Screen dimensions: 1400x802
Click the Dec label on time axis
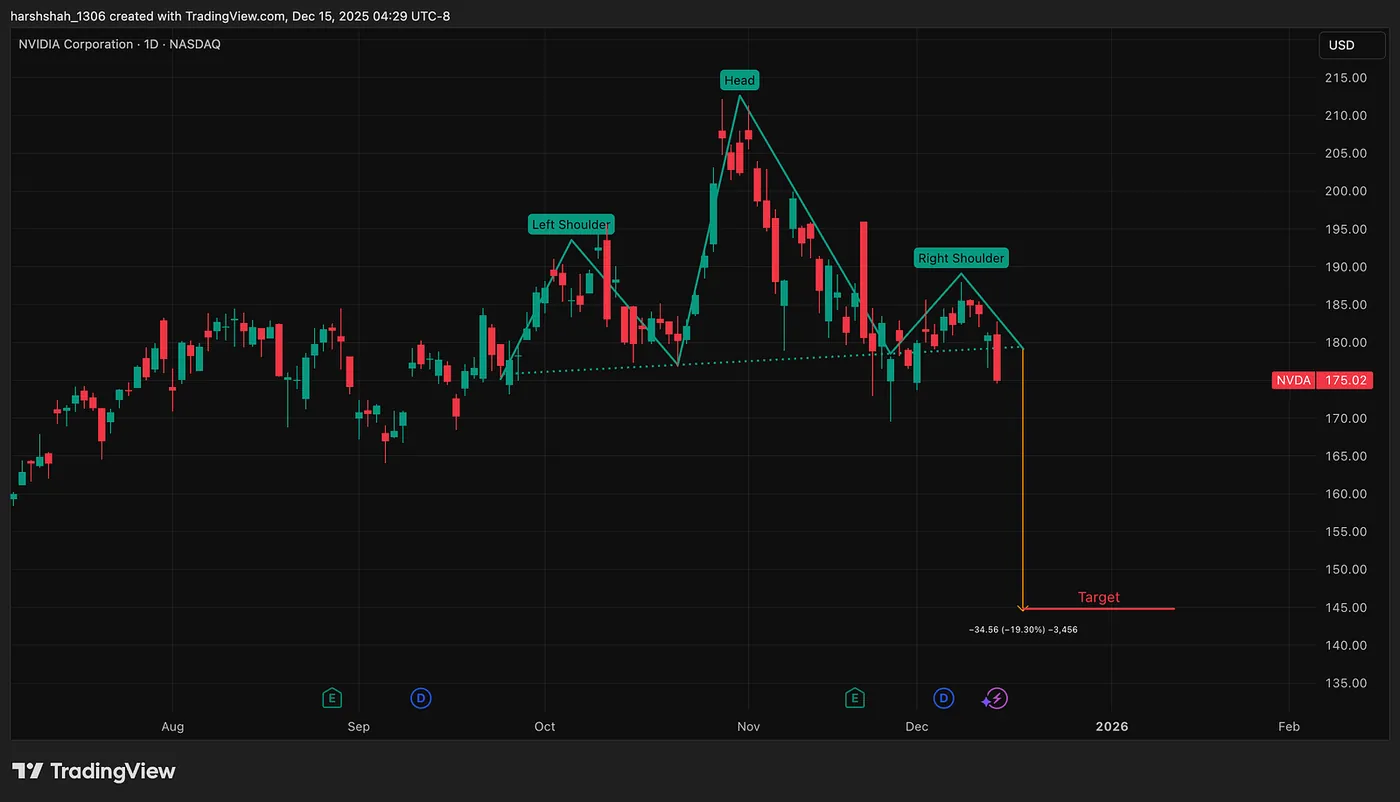[917, 726]
